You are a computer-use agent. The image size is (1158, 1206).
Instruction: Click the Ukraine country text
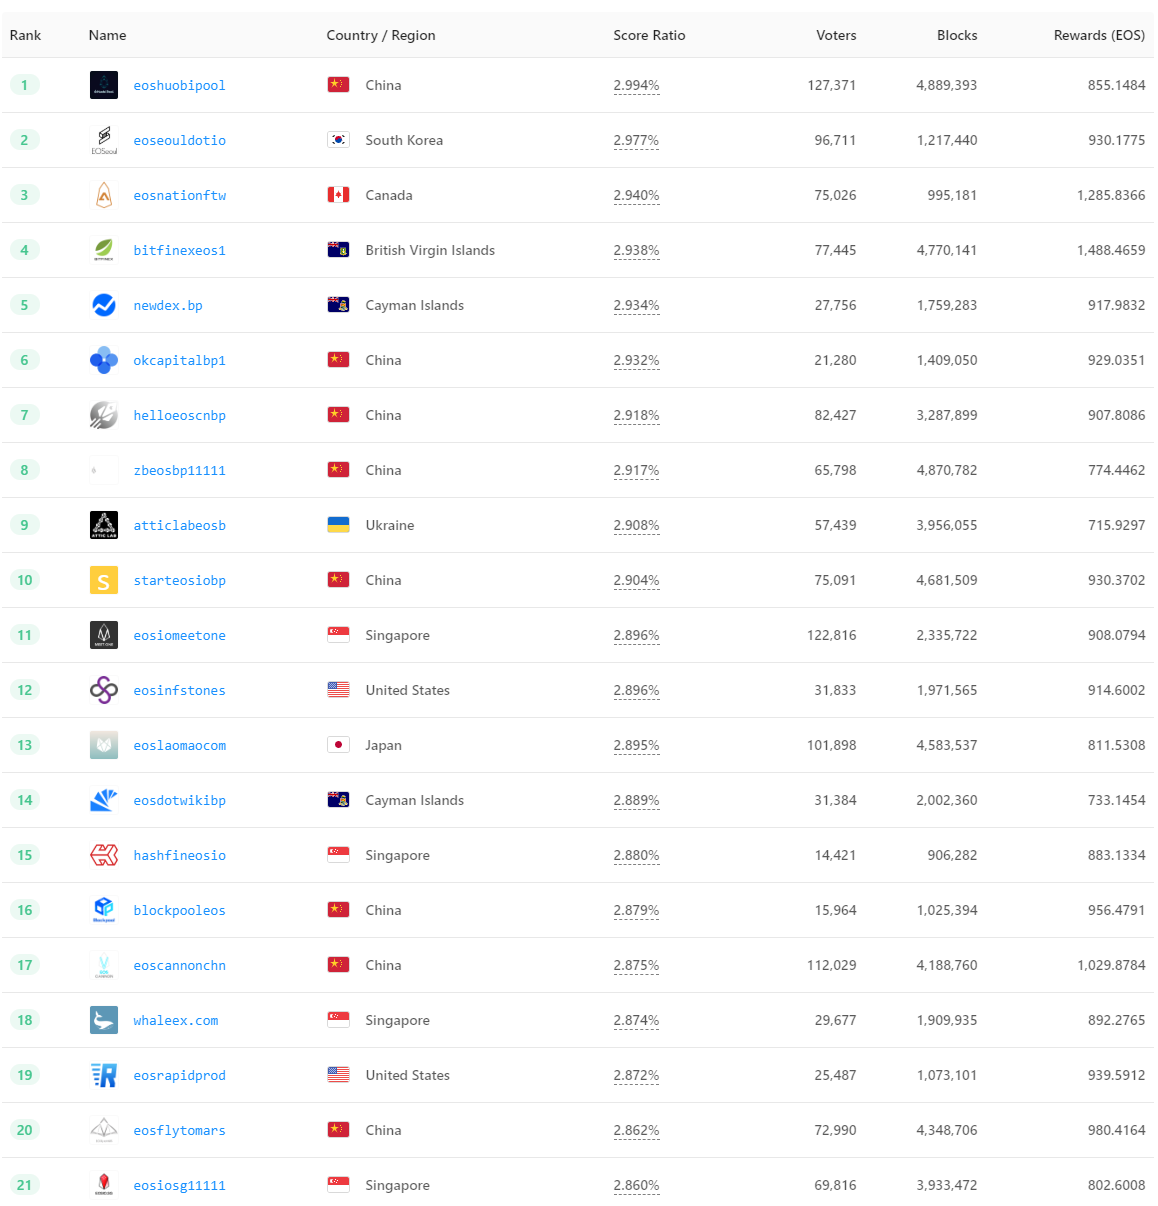[390, 525]
